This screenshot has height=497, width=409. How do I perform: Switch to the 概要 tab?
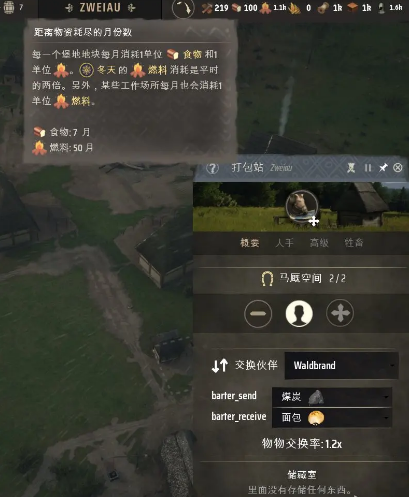[250, 243]
